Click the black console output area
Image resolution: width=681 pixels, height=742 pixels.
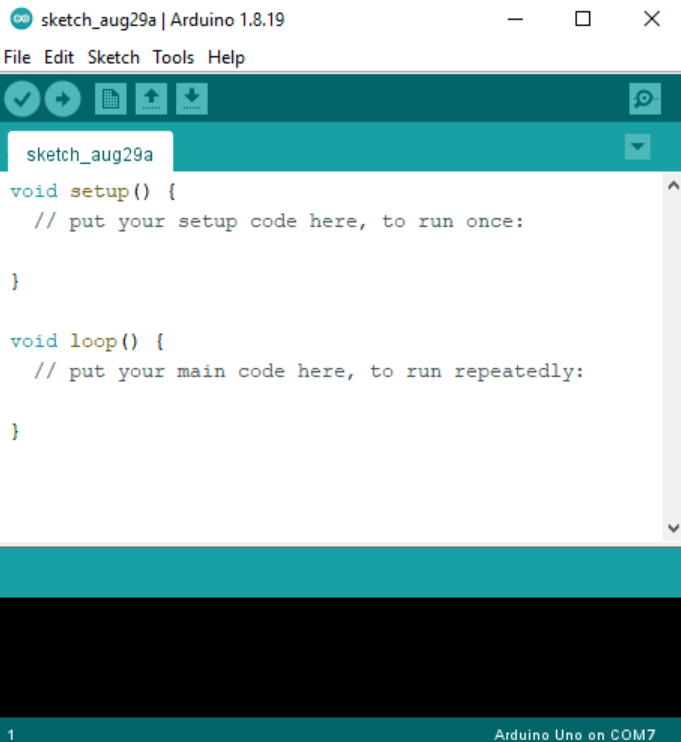(x=340, y=656)
